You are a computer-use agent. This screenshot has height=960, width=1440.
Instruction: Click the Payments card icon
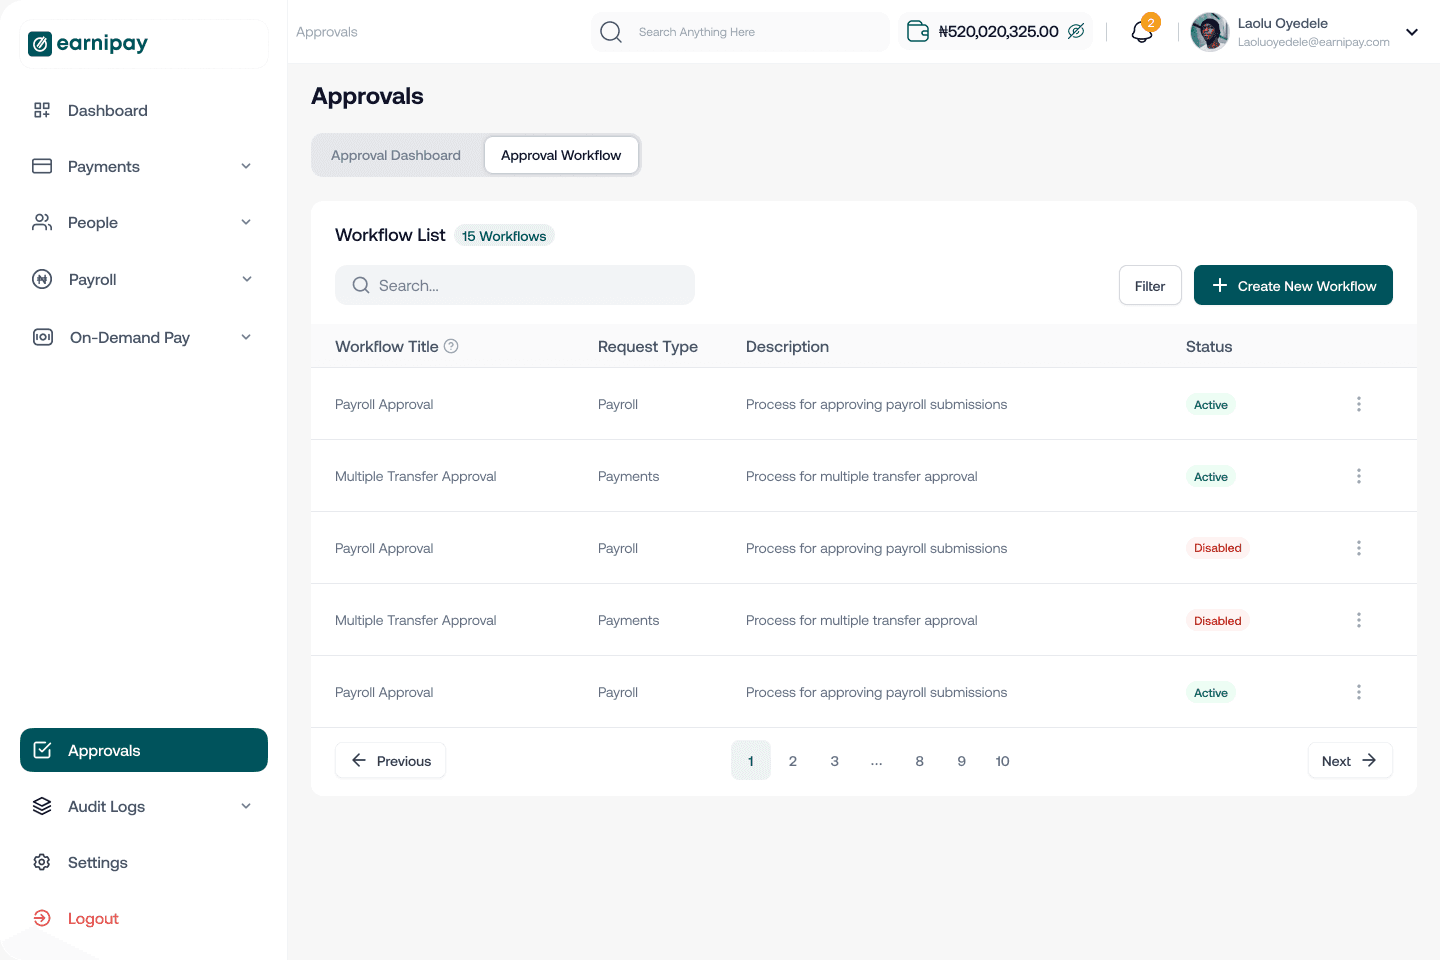42,166
